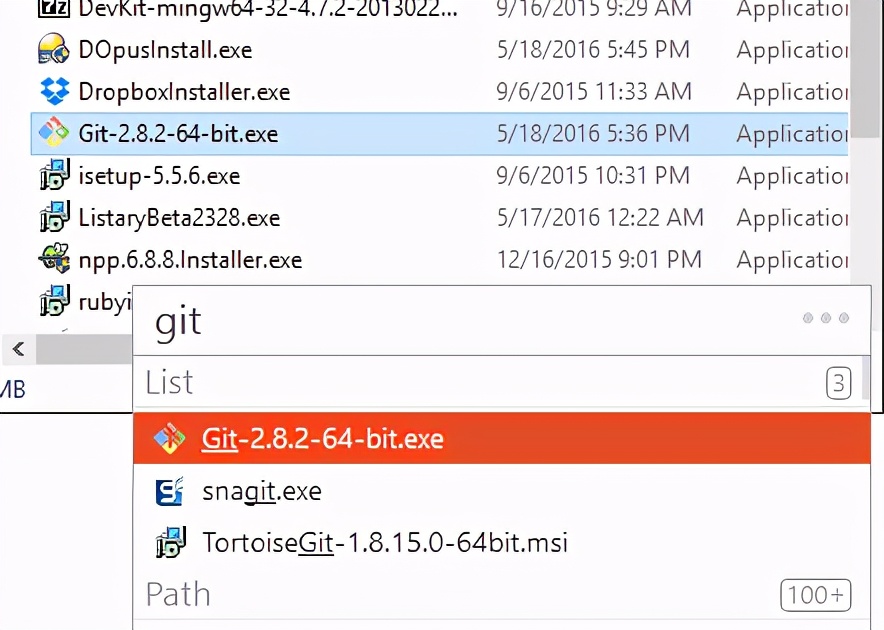
Task: Click the DevKit-mingw64 7z archive icon
Action: (x=52, y=9)
